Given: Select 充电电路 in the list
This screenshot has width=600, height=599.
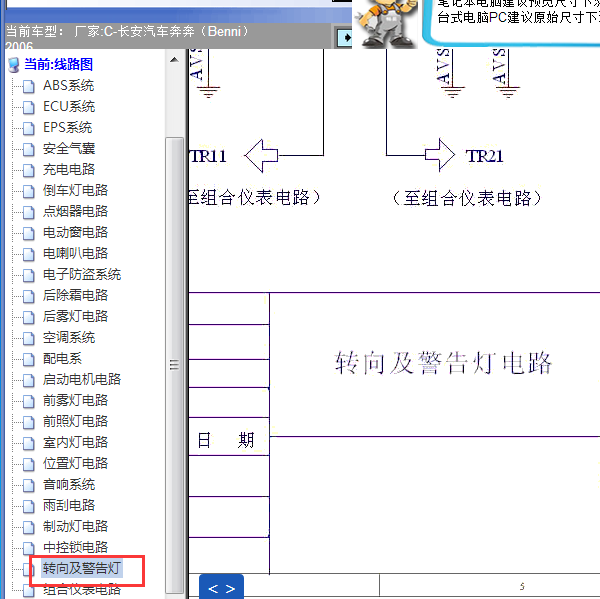Looking at the screenshot, I should 69,169.
